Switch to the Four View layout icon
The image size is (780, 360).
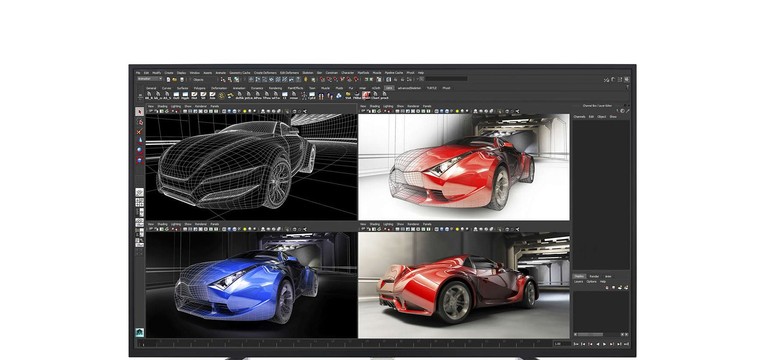tap(140, 202)
